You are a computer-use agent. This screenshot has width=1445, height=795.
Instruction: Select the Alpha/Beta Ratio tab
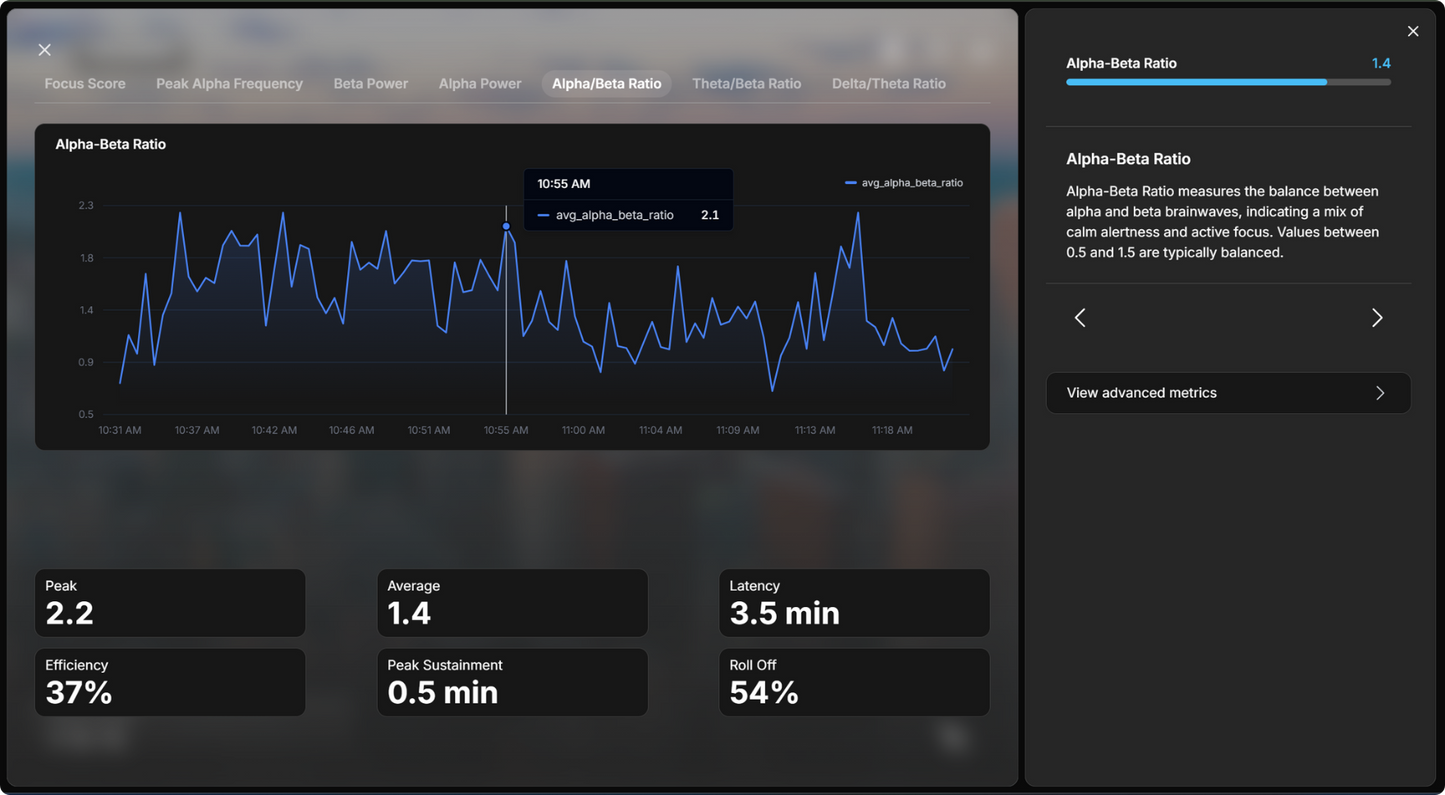click(x=606, y=84)
